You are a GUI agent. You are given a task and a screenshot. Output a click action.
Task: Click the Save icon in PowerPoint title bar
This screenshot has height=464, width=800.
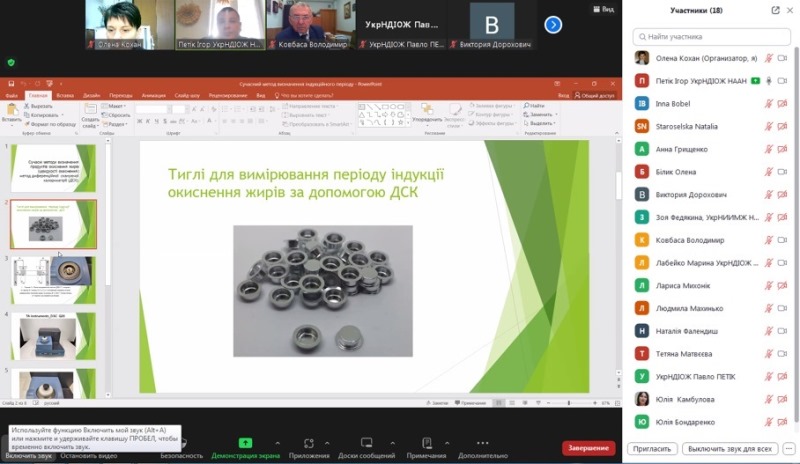(x=11, y=84)
